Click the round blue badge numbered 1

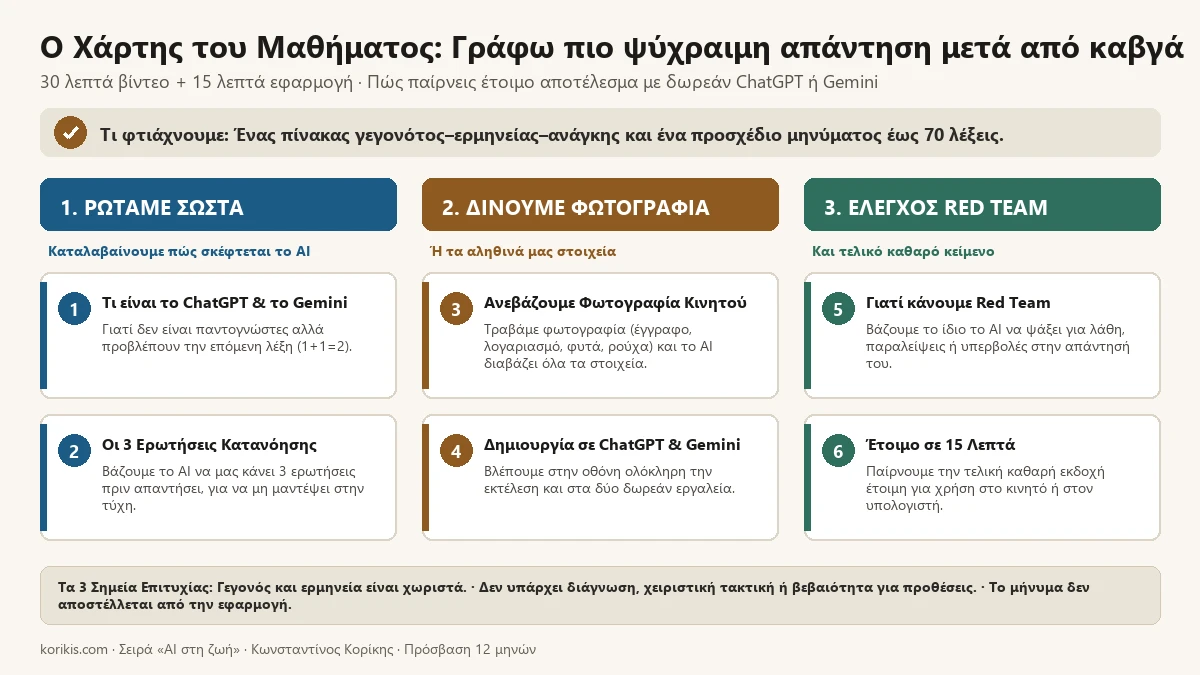pyautogui.click(x=74, y=310)
